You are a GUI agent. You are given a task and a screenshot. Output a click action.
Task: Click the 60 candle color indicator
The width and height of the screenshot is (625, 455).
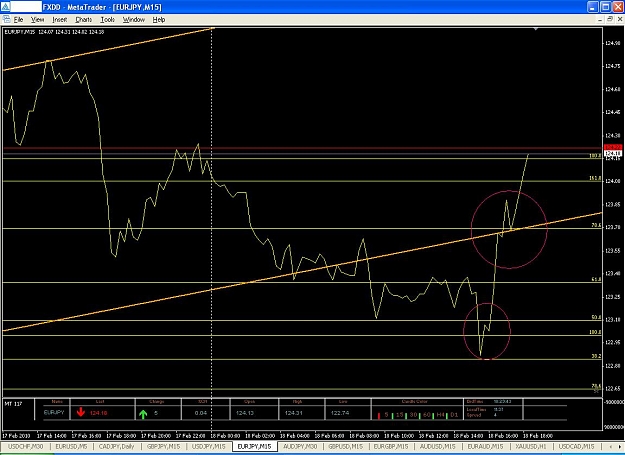(426, 415)
